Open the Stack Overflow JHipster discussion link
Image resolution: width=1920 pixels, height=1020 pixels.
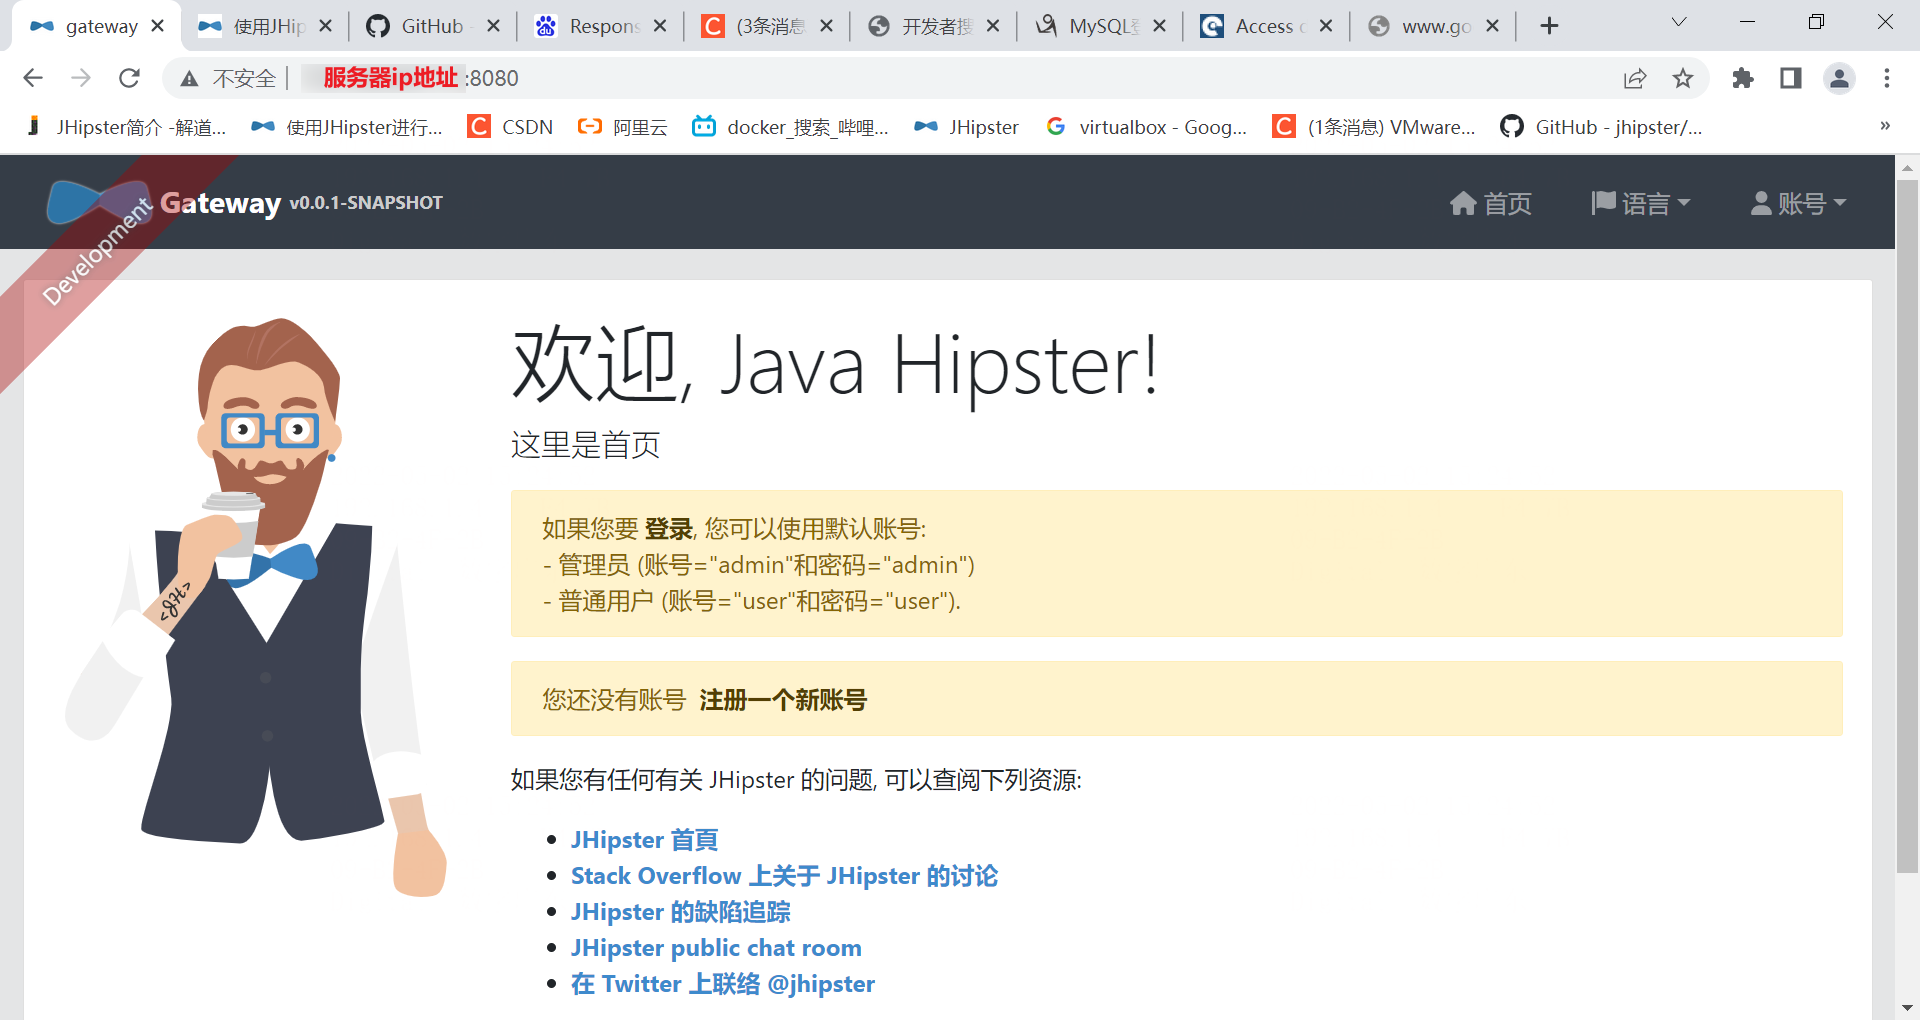[x=784, y=876]
